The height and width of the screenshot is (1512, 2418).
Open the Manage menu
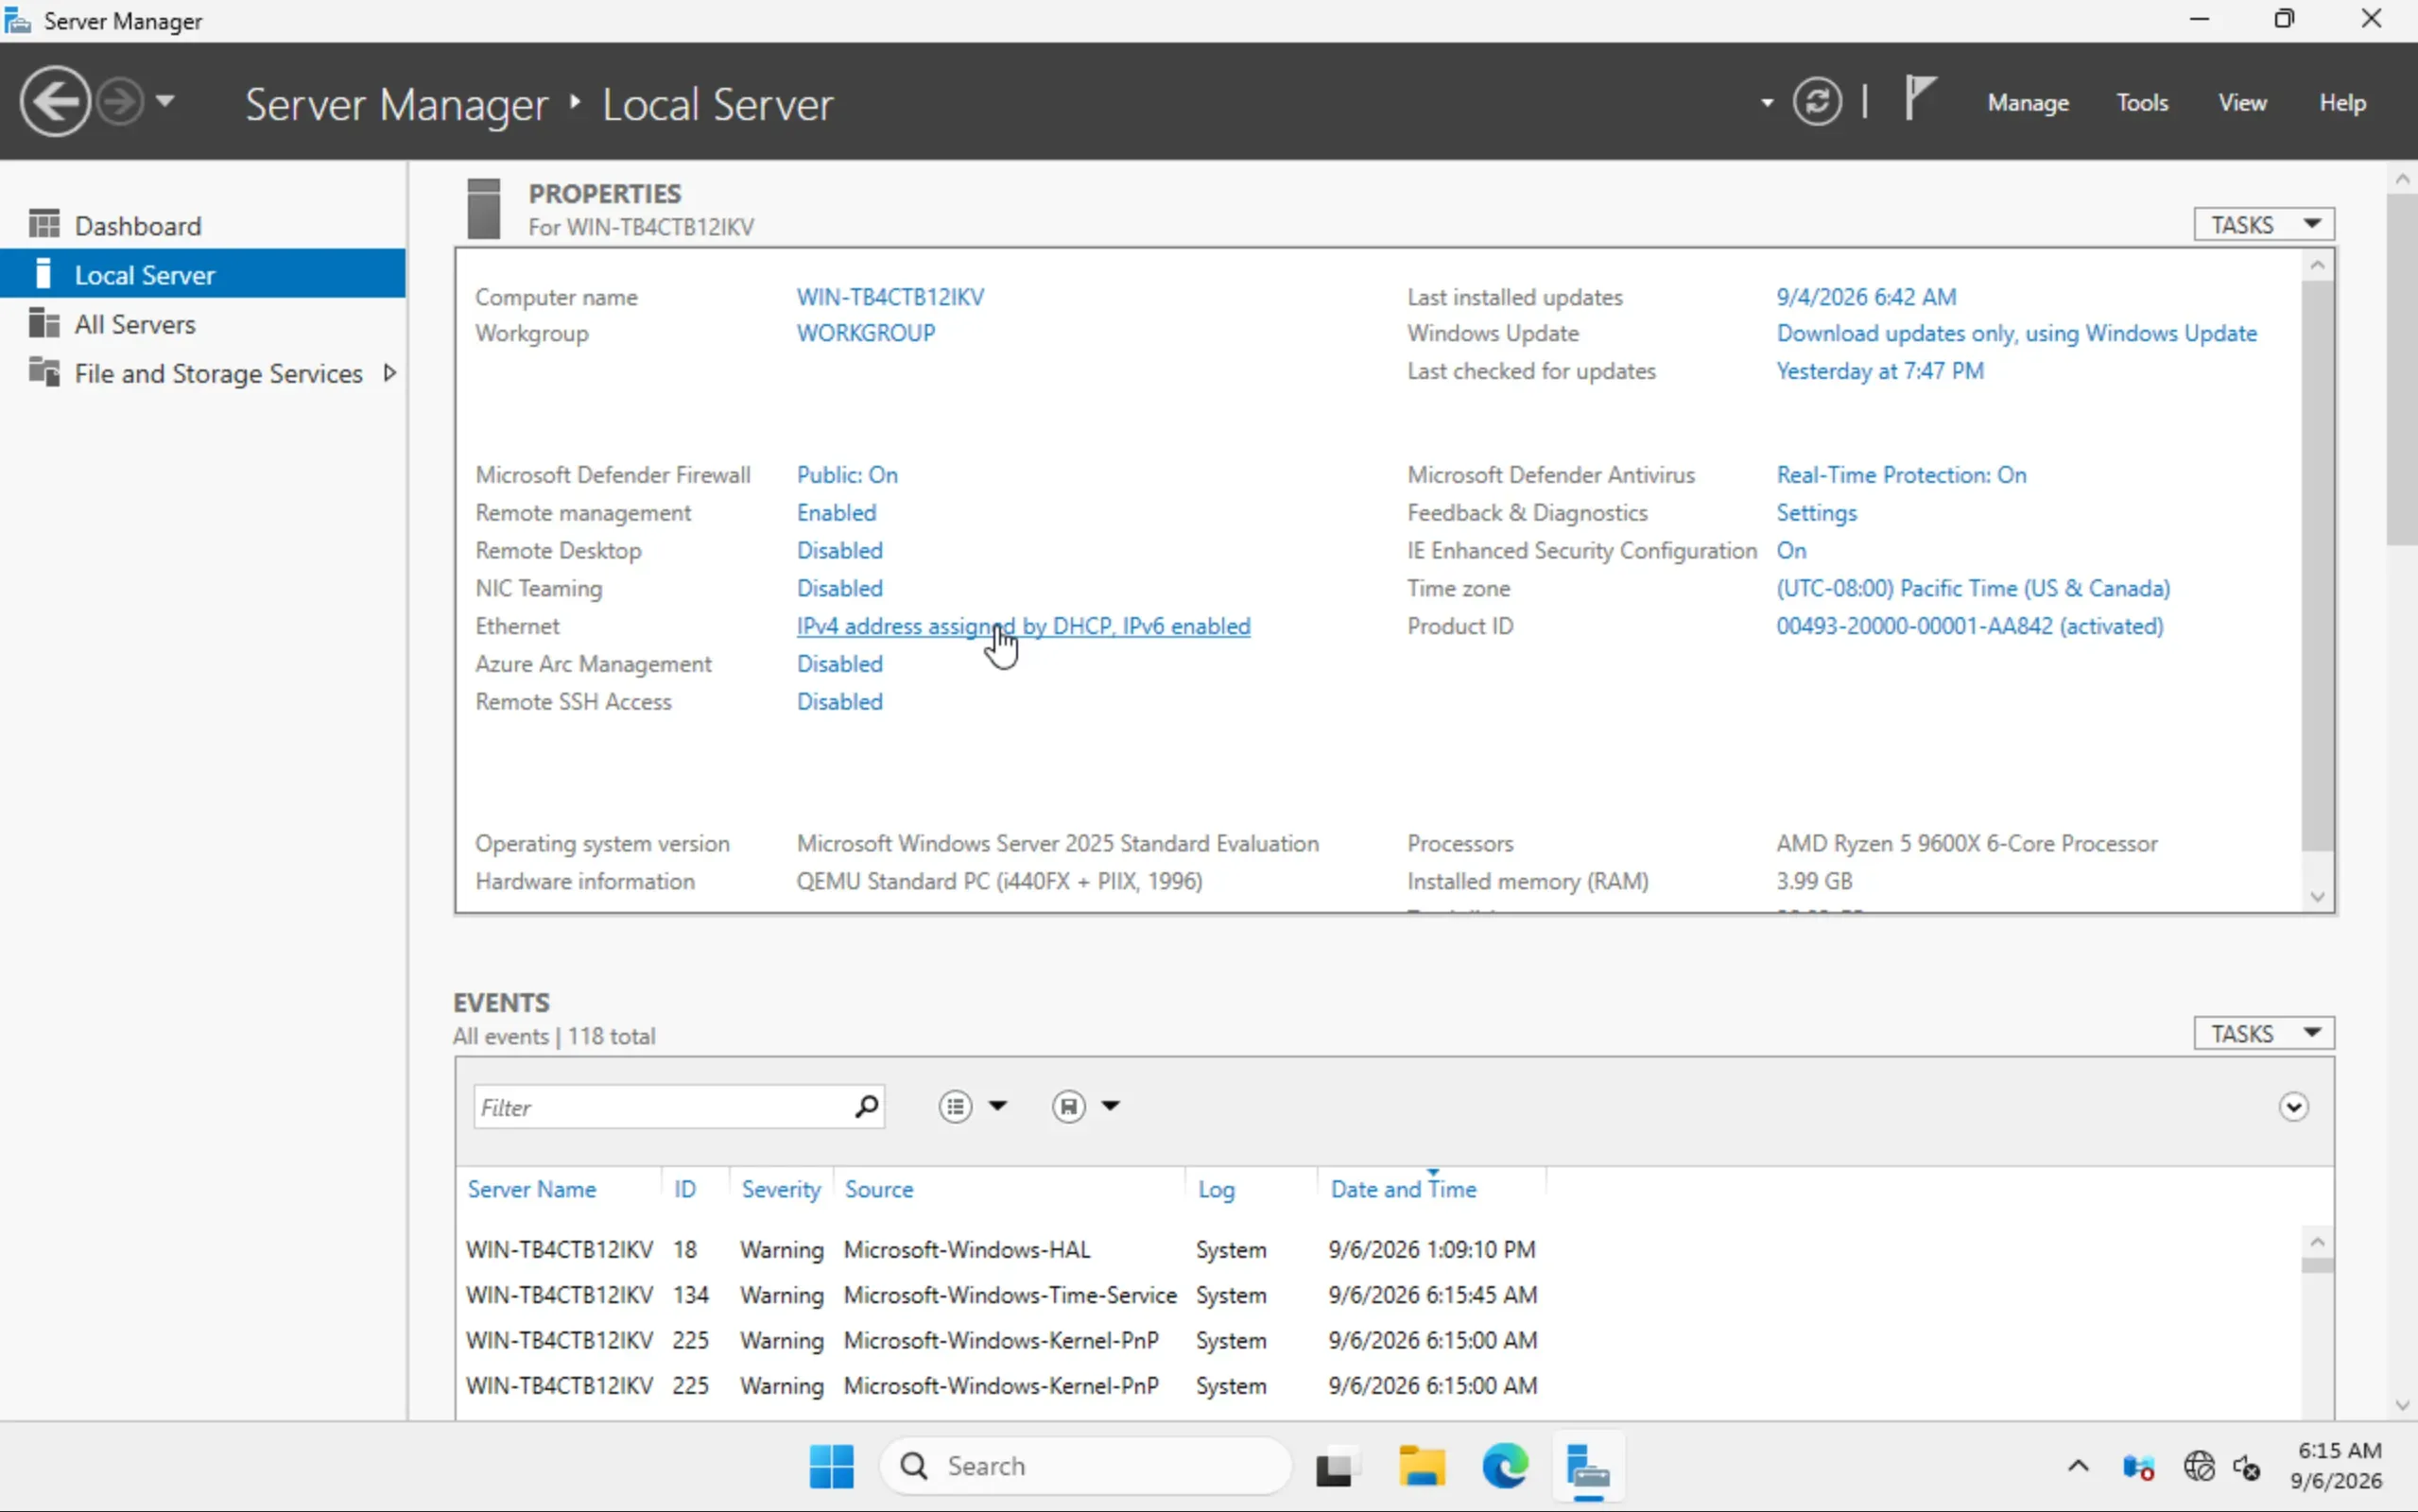(x=2028, y=102)
